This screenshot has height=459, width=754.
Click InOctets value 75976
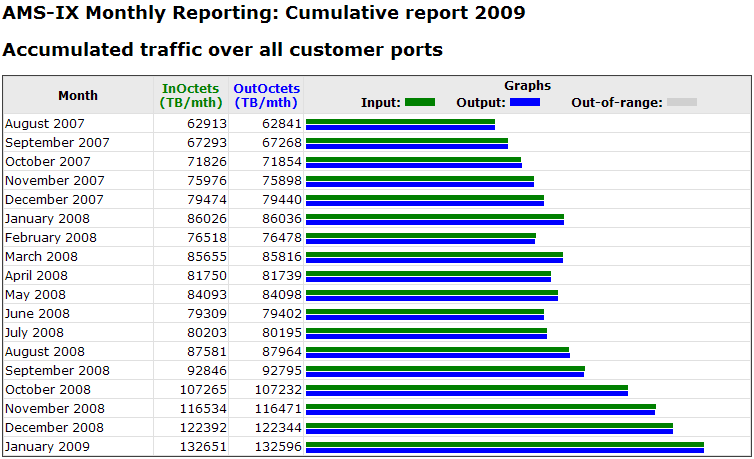[x=207, y=181]
